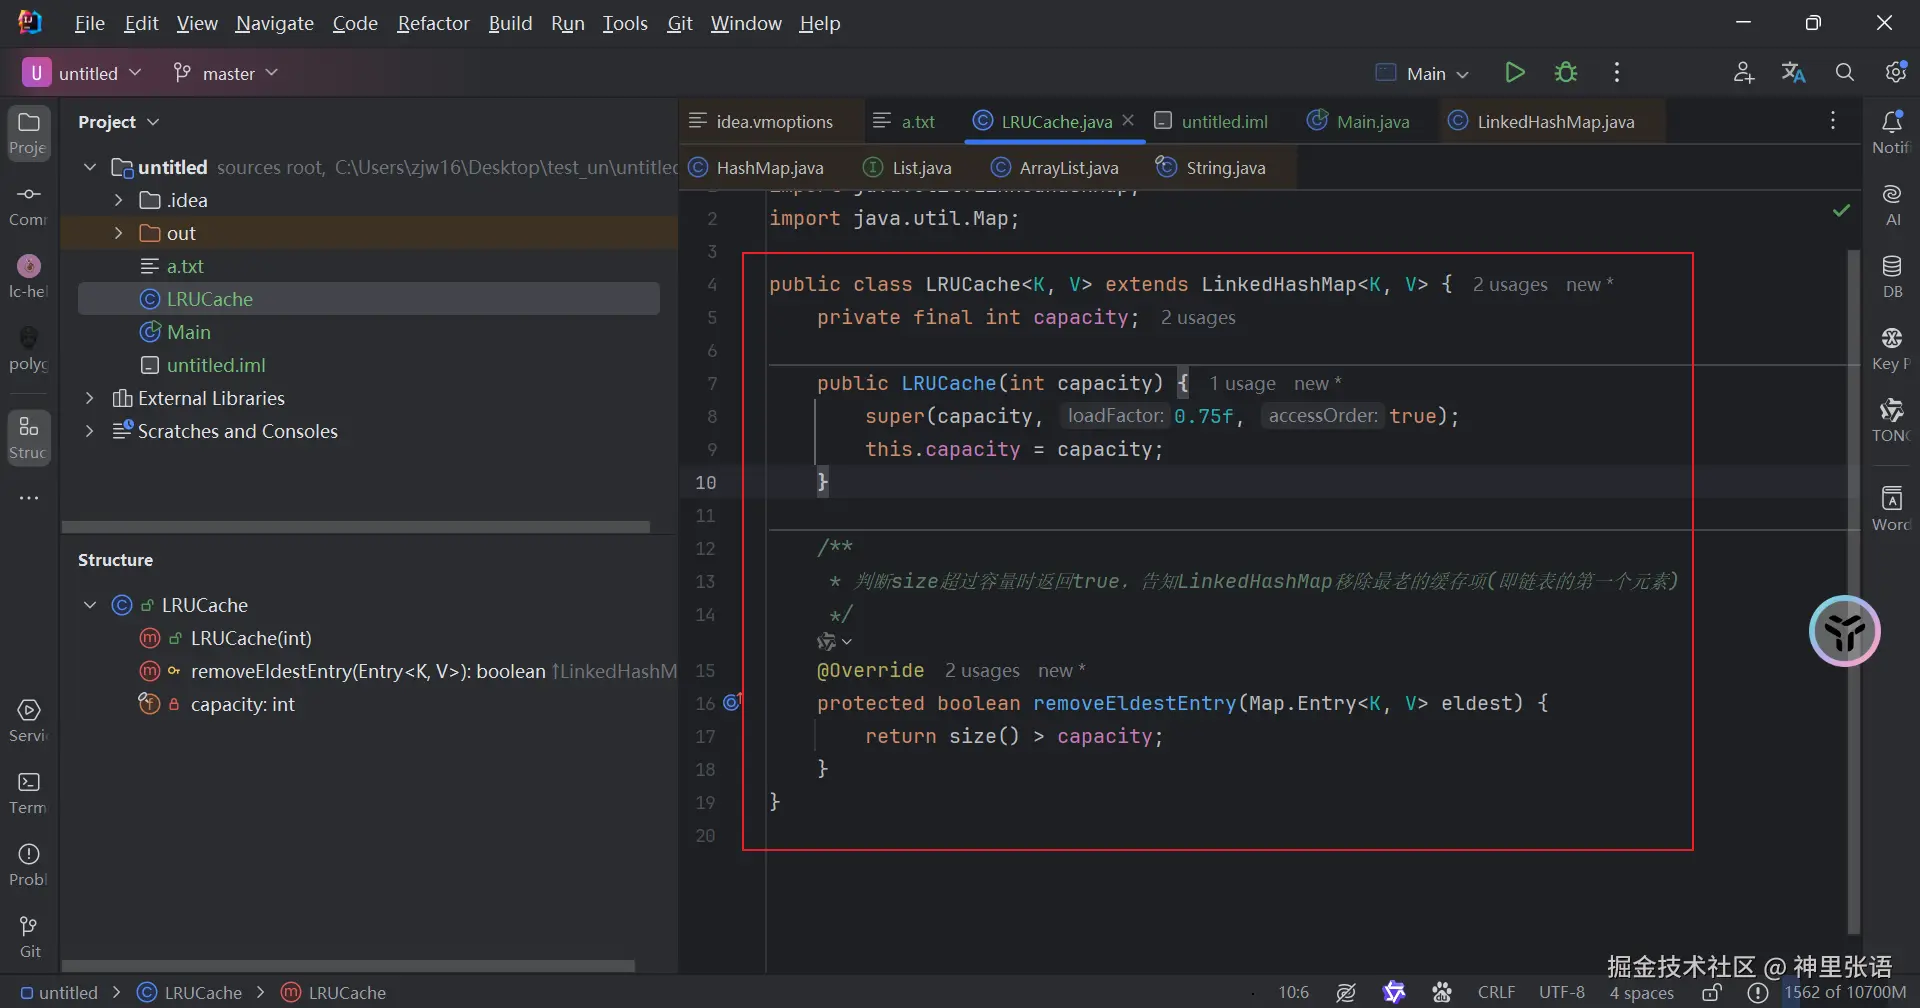Click the CRLF line separator

(x=1496, y=993)
